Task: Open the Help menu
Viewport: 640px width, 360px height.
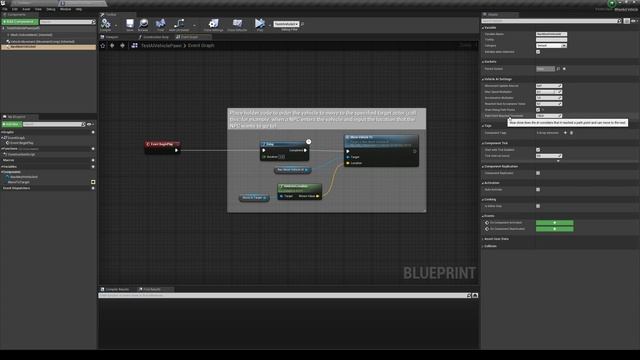Action: 79,9
